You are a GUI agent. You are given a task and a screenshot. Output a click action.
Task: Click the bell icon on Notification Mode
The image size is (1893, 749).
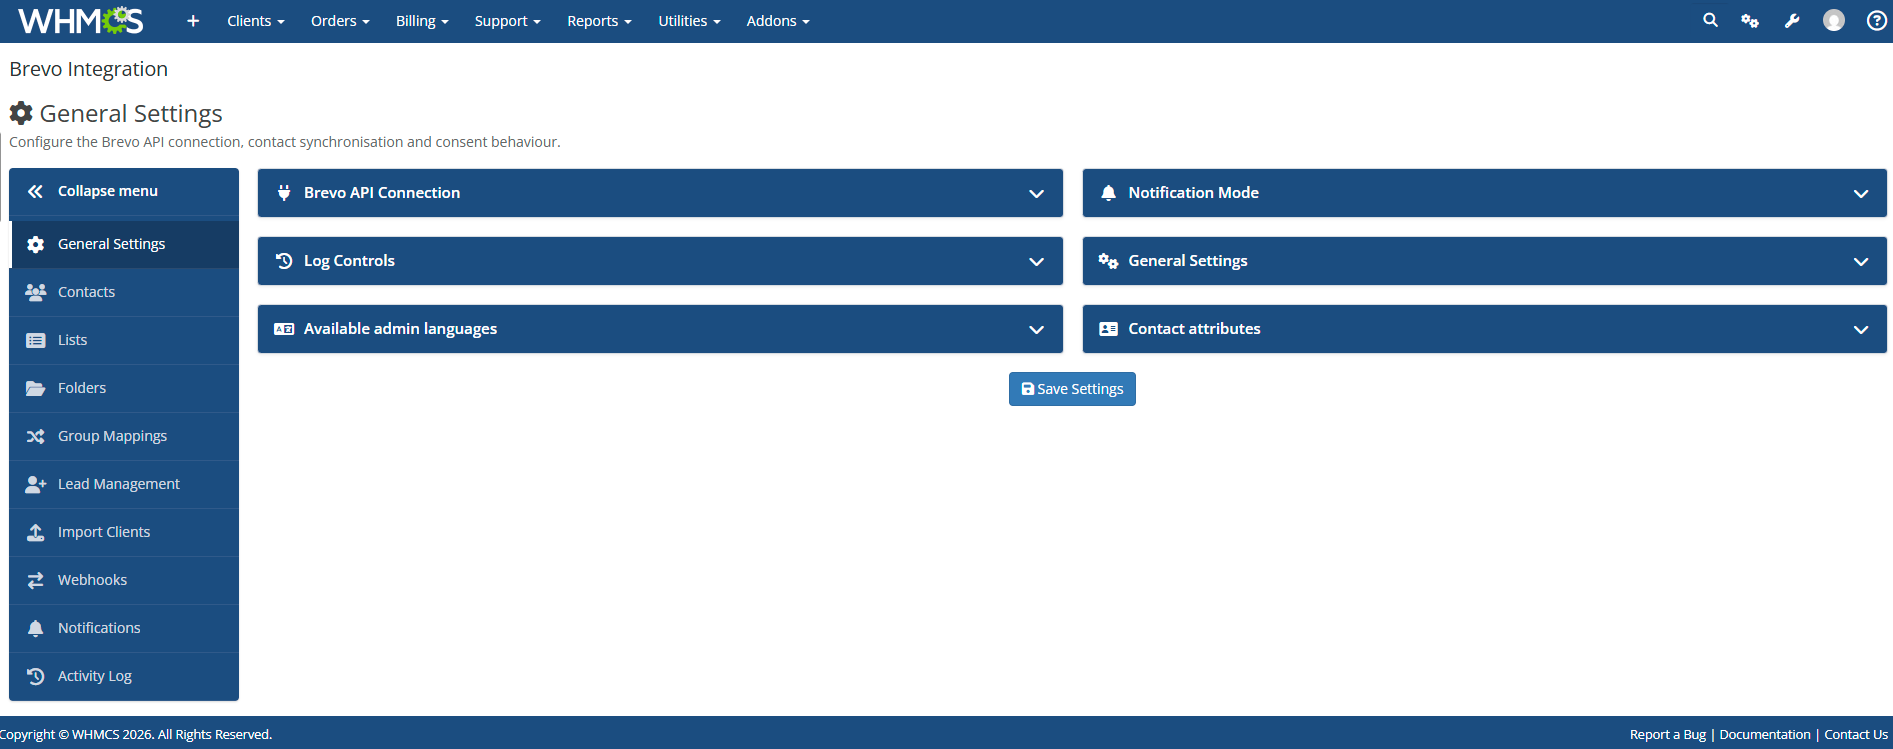(x=1108, y=193)
